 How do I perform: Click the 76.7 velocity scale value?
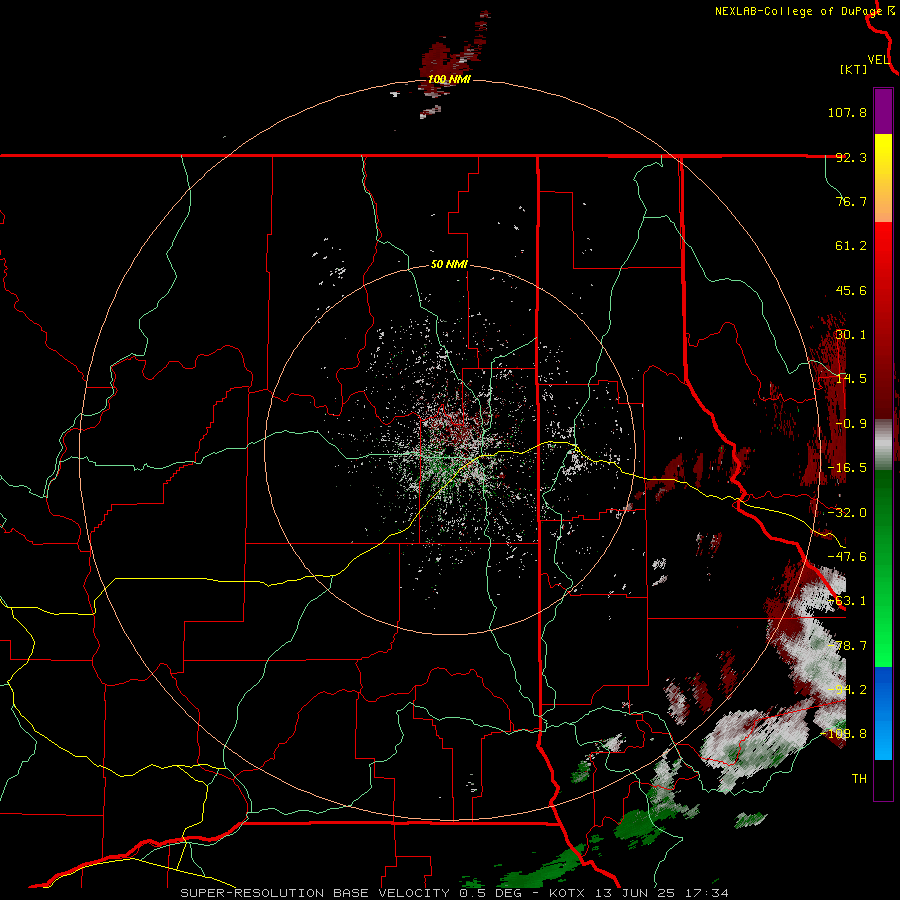click(851, 201)
